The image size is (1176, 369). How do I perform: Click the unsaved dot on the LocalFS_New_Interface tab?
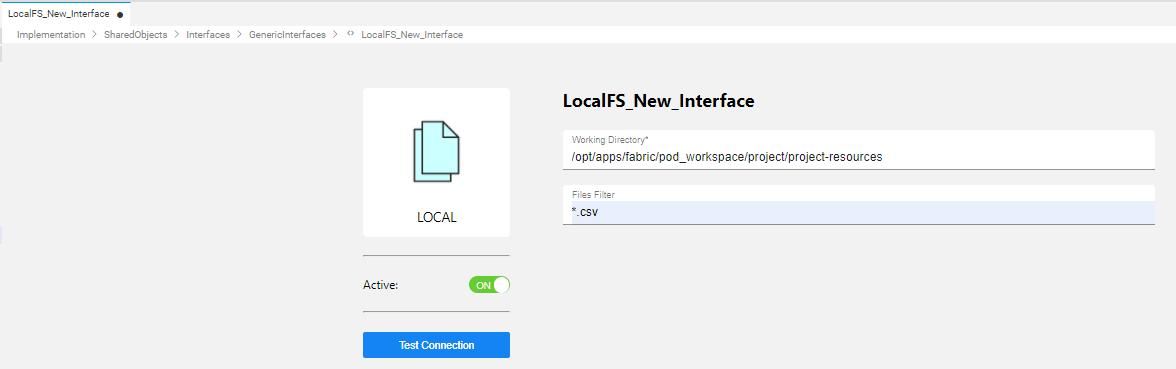(120, 14)
